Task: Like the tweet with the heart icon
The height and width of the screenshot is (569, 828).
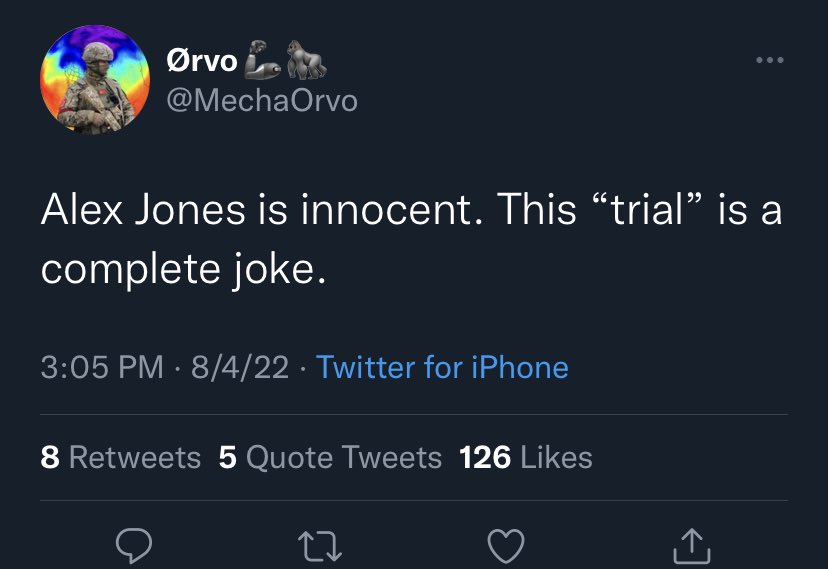Action: (x=506, y=546)
